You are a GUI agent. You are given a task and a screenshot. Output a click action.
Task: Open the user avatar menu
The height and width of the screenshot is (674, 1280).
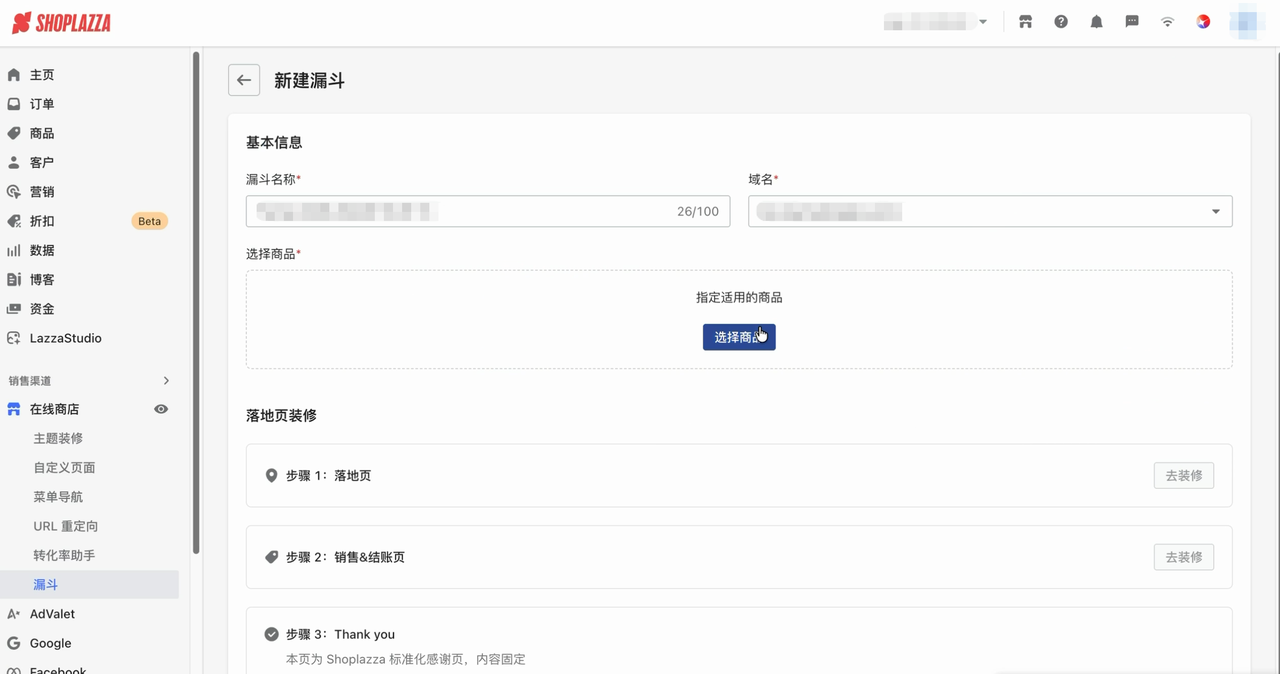coord(1246,22)
